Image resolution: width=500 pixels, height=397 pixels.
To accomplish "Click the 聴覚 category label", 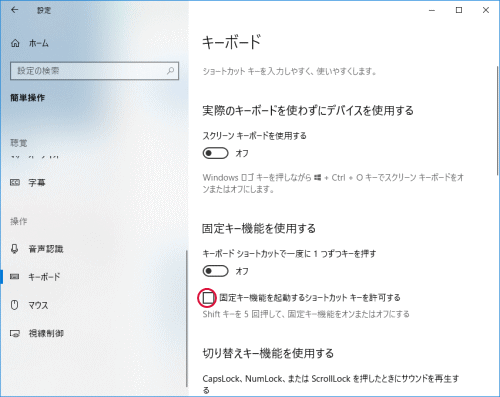I will (x=19, y=143).
